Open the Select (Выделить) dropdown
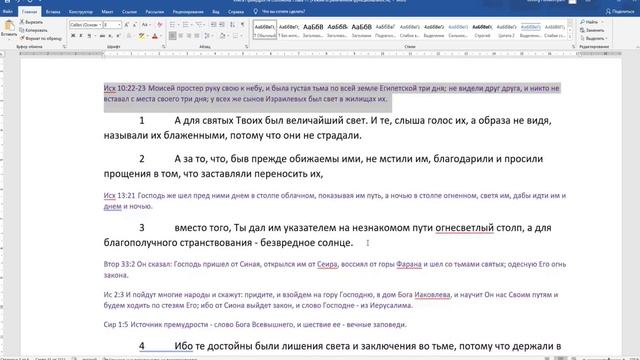This screenshot has width=640, height=360. coord(594,38)
